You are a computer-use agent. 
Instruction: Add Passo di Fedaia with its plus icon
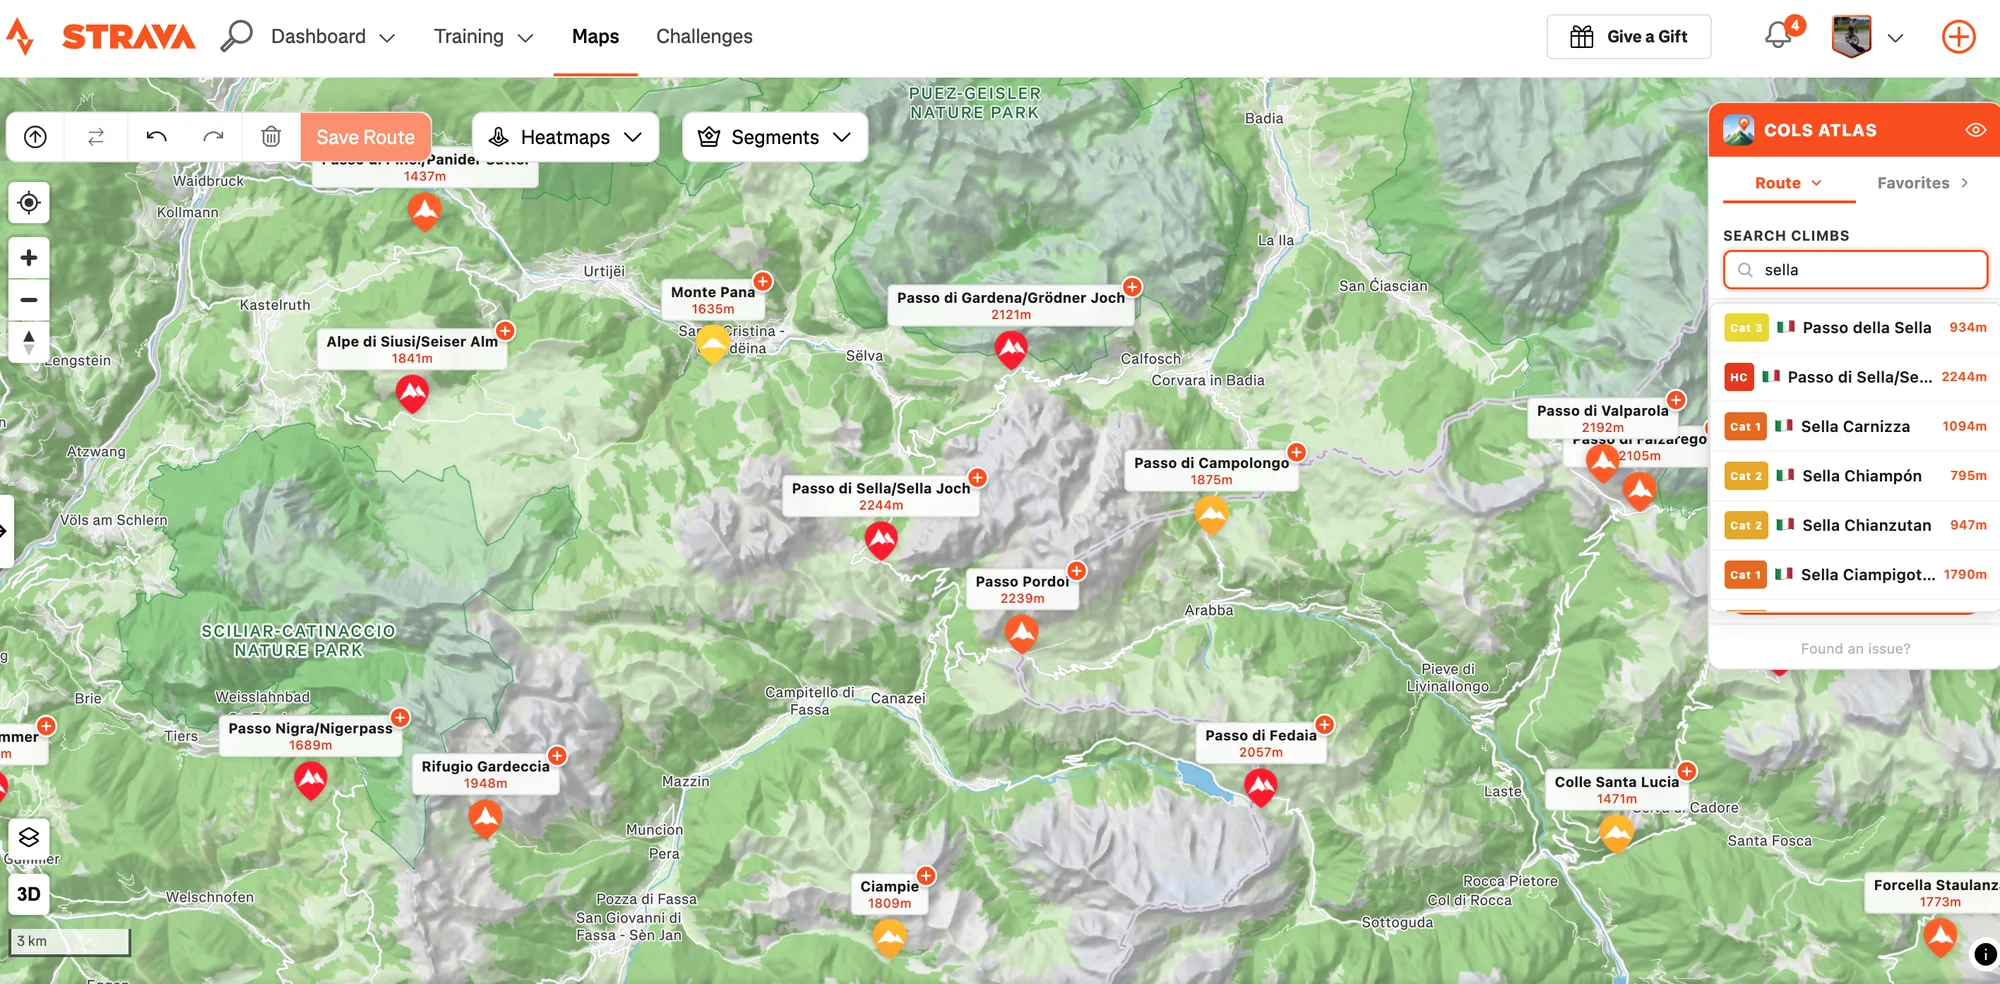click(1324, 724)
